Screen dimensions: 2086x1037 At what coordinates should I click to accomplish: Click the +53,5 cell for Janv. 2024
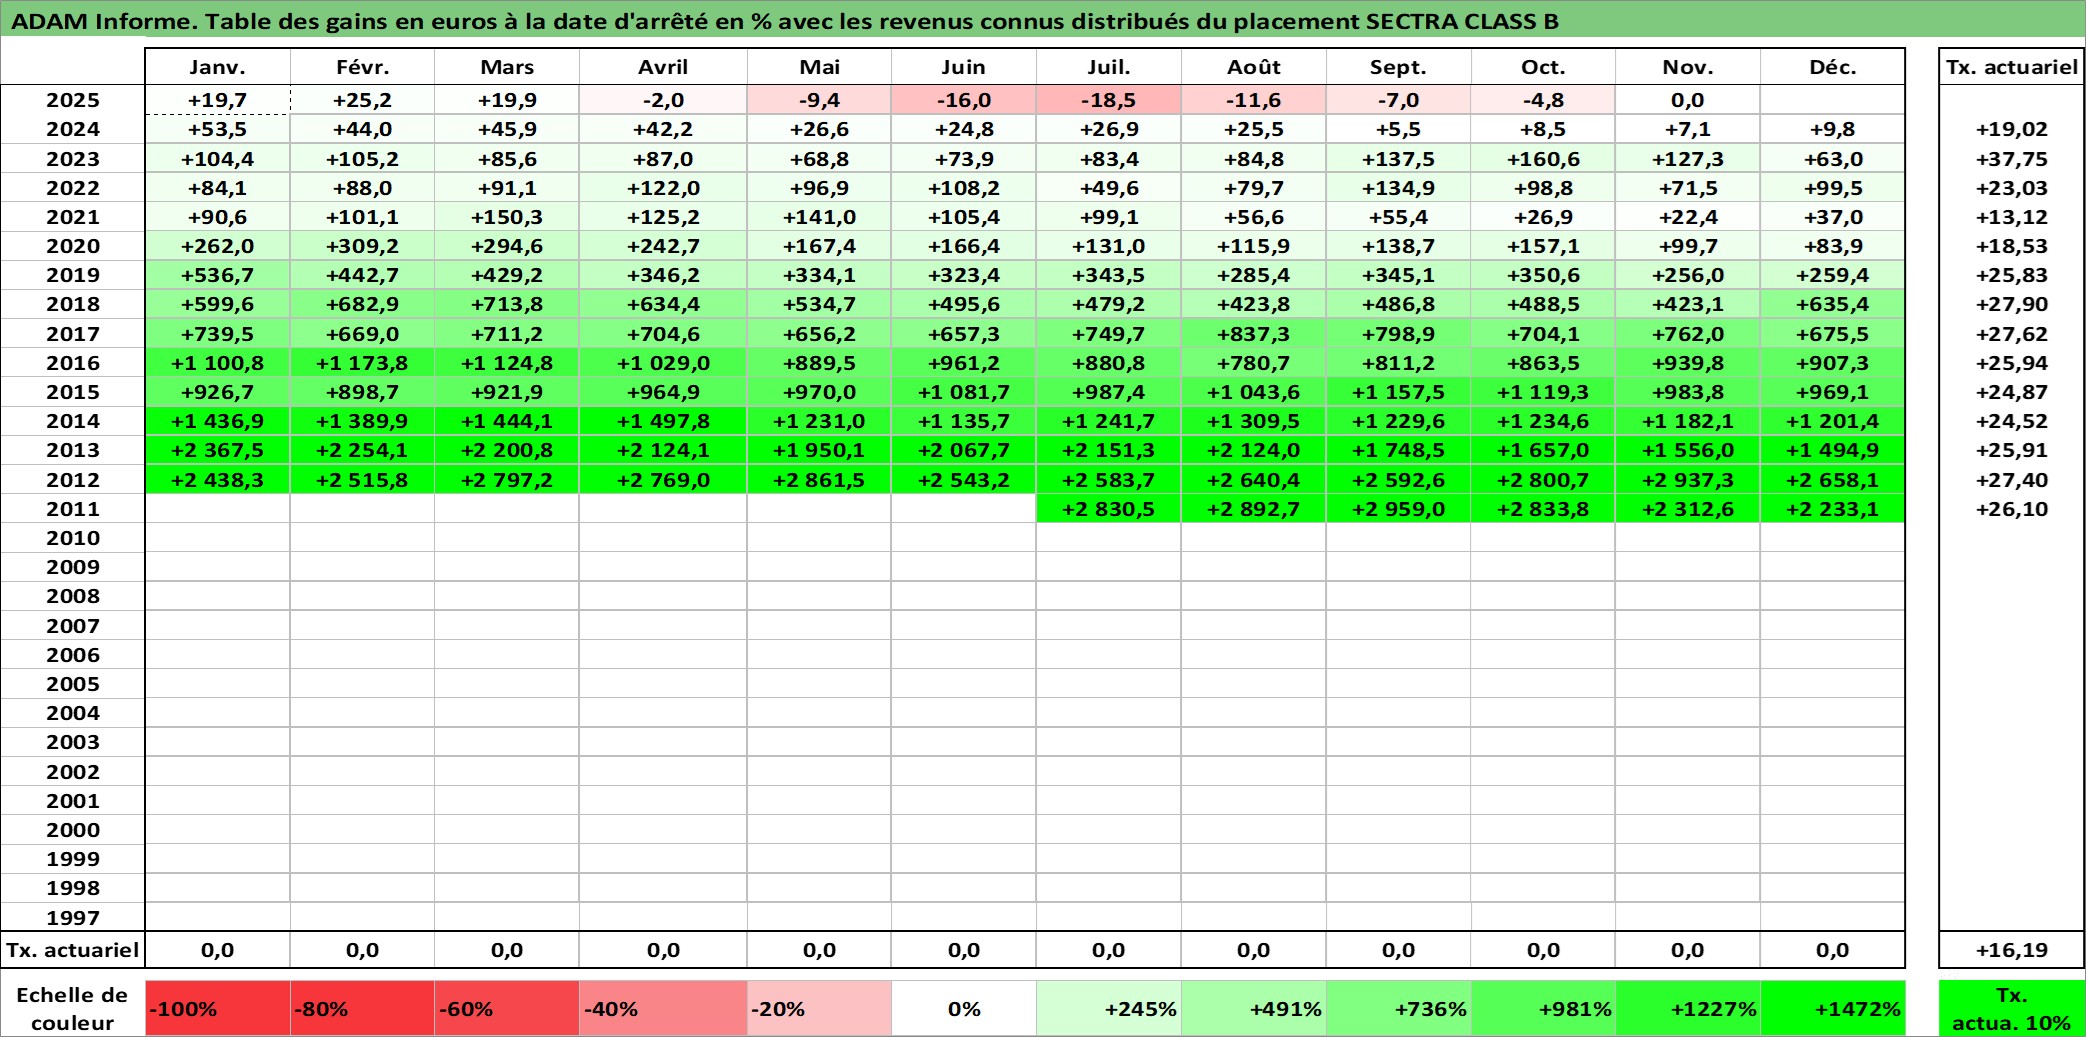(x=217, y=129)
